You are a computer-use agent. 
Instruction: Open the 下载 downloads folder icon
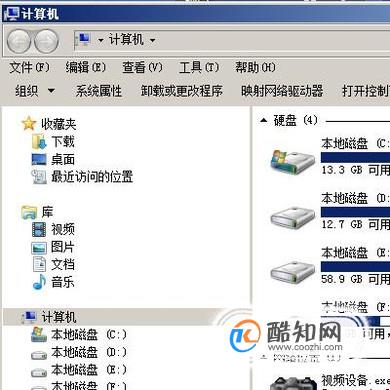coord(39,141)
